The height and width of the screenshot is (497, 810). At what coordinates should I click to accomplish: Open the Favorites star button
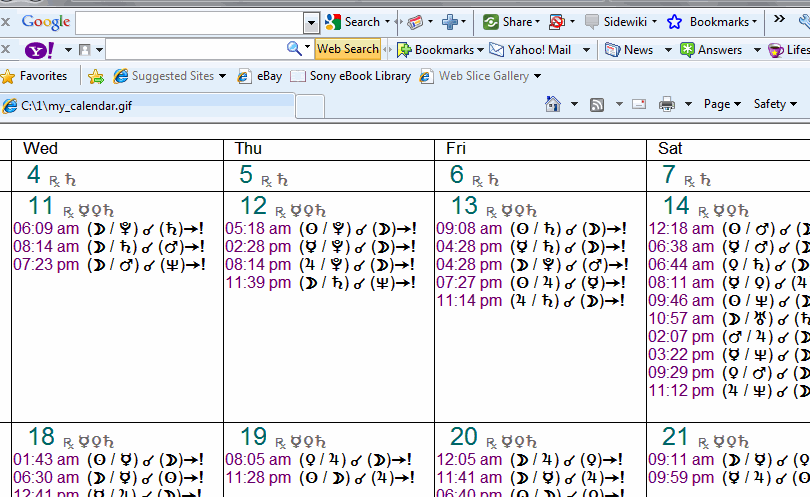[35, 76]
